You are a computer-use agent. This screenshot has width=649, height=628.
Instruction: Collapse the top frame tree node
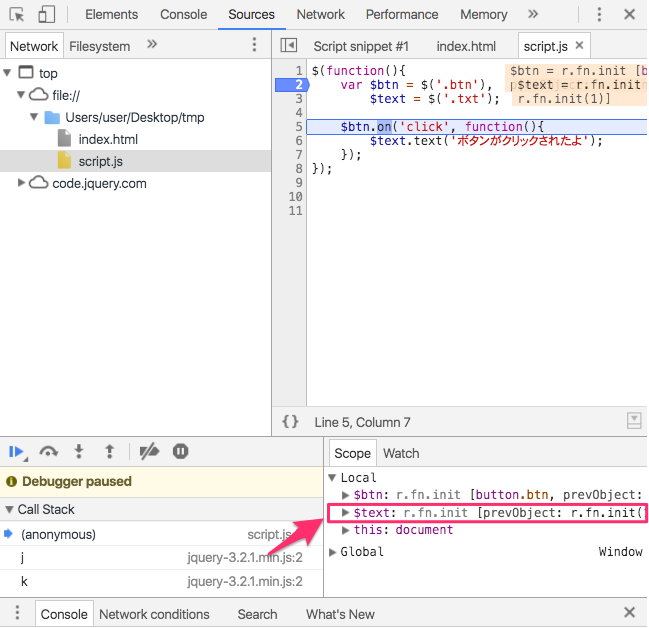click(7, 73)
